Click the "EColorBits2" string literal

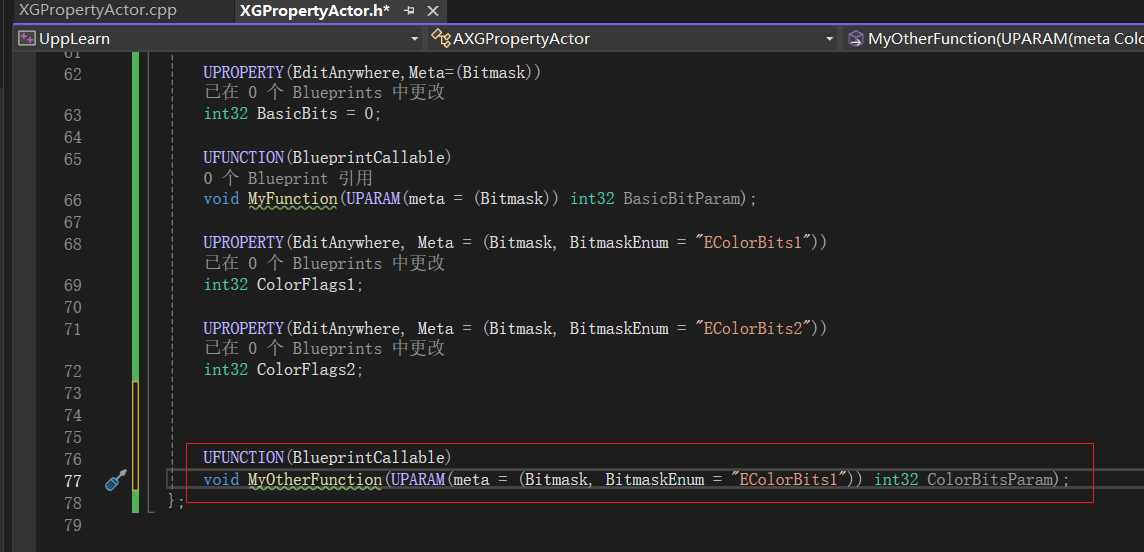coord(754,329)
